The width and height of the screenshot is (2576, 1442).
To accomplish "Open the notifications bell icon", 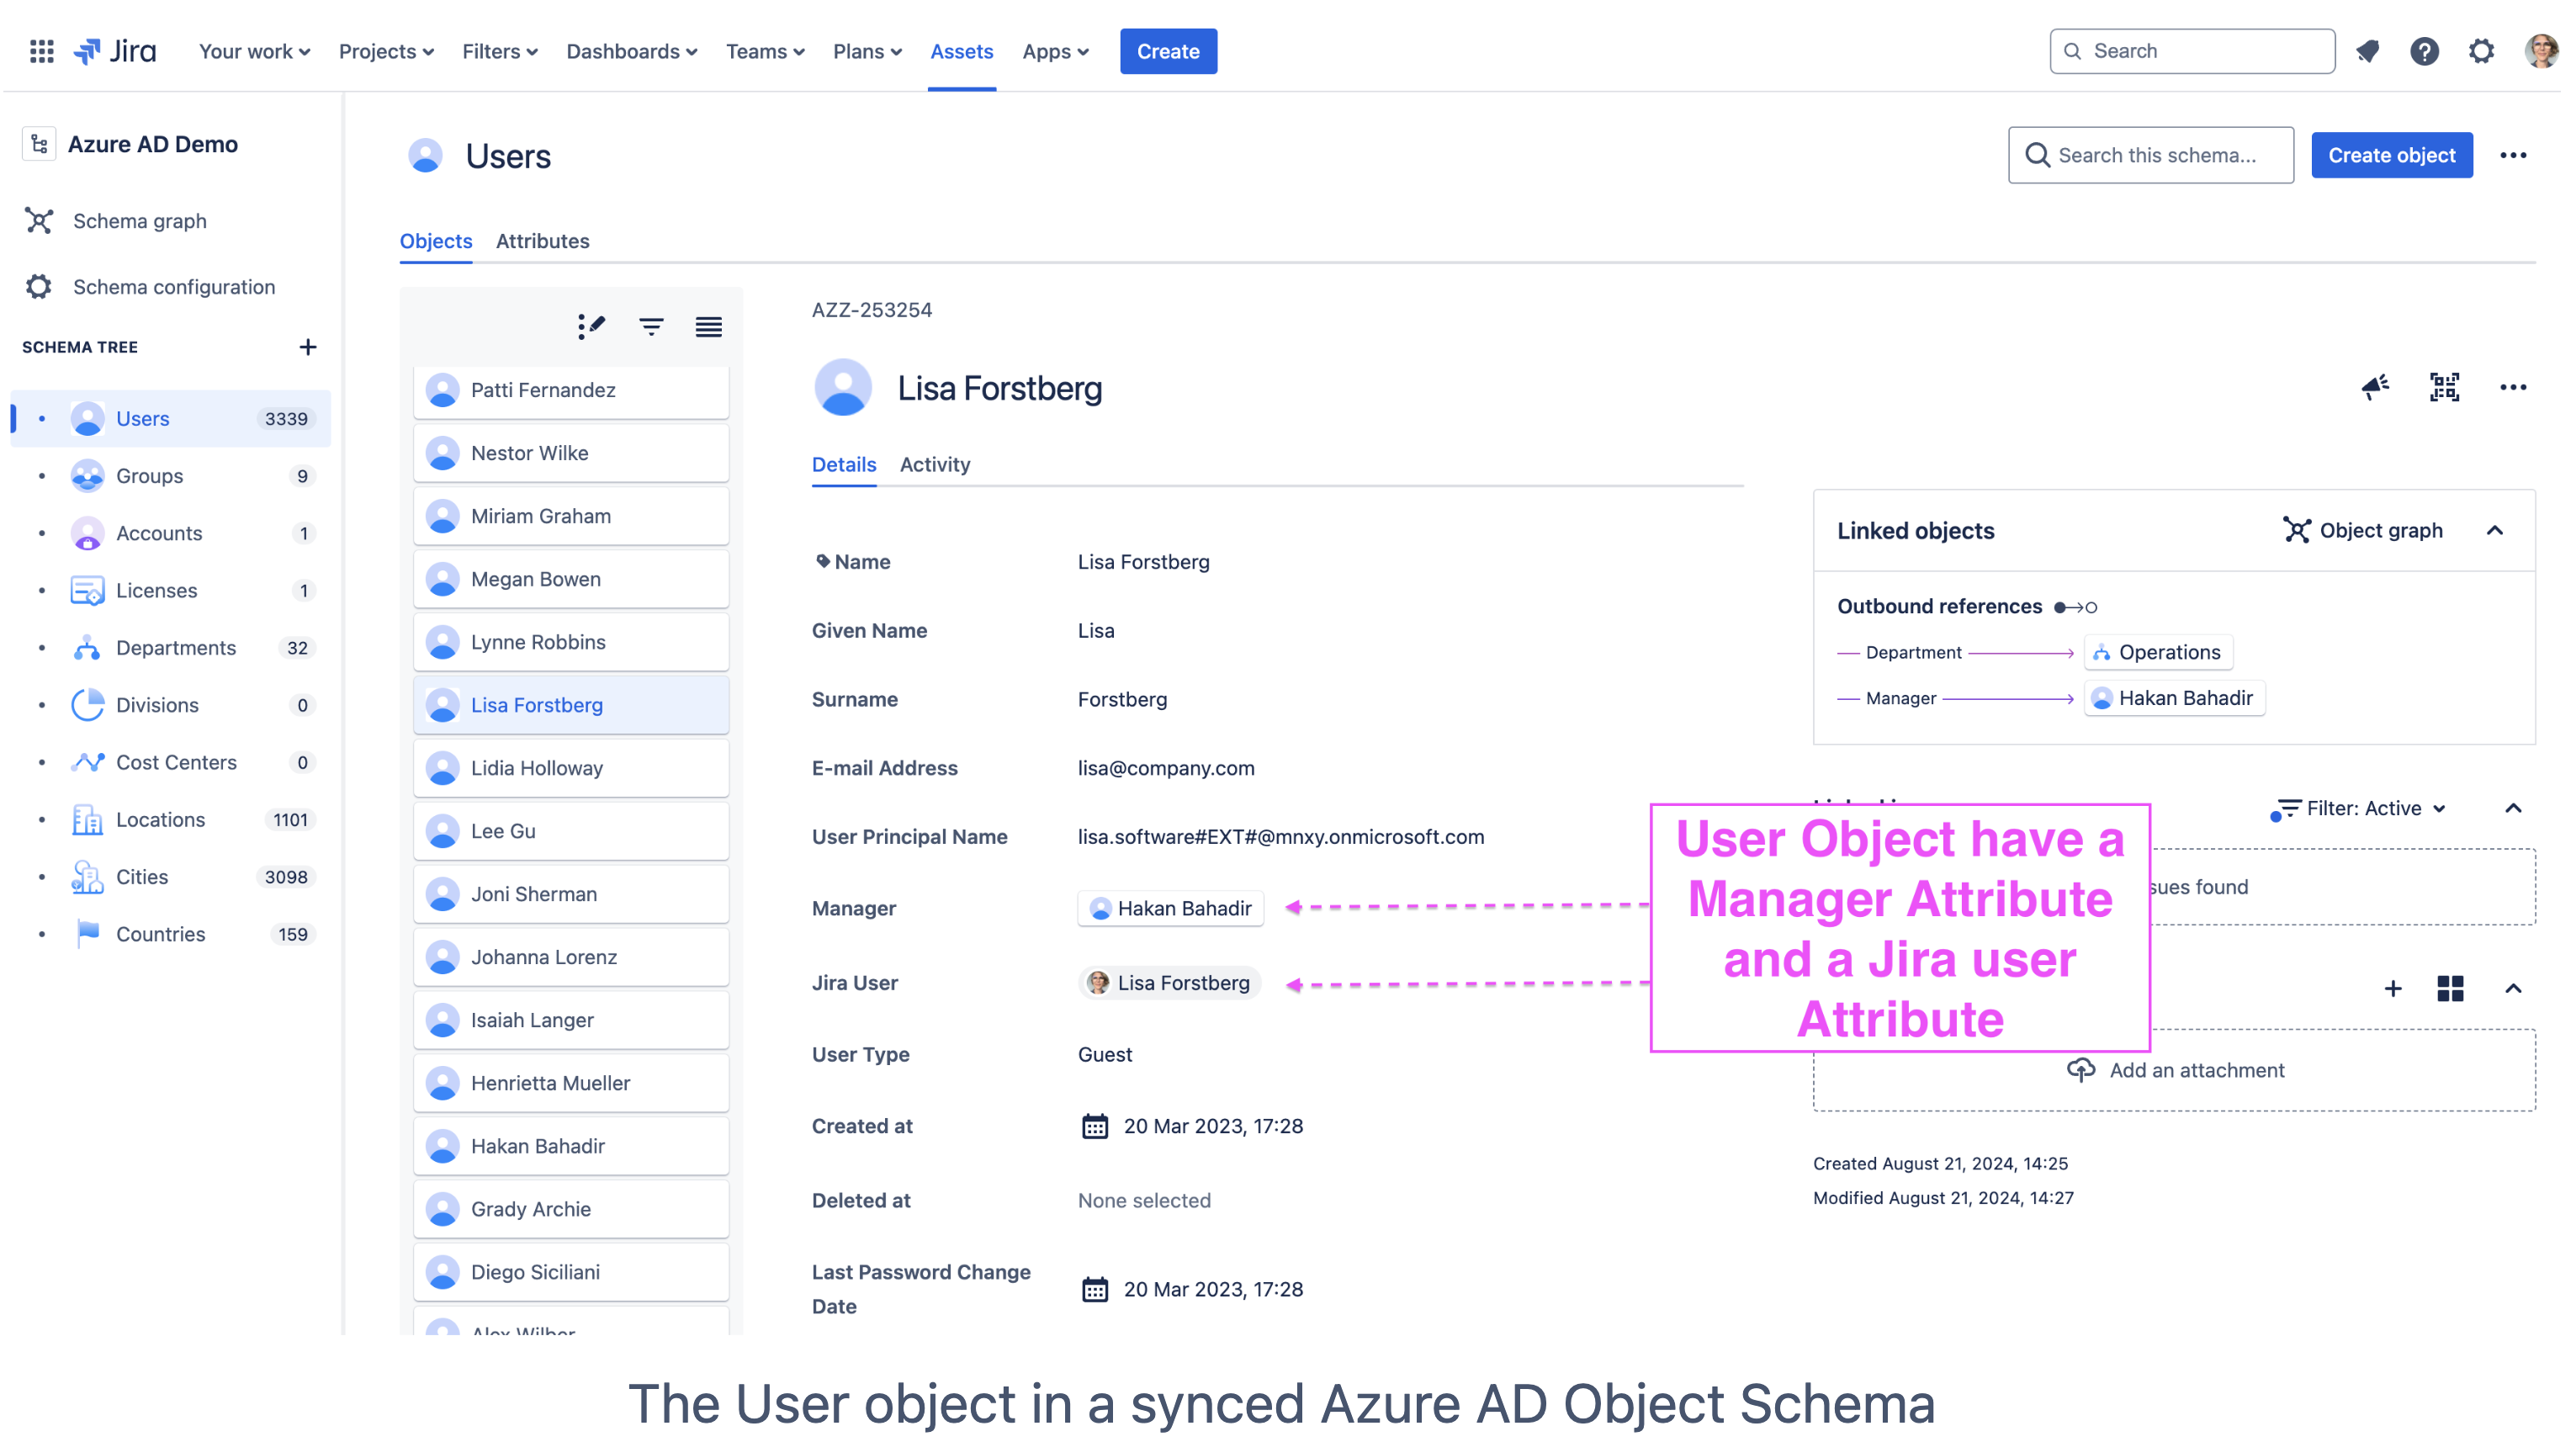I will point(2367,51).
